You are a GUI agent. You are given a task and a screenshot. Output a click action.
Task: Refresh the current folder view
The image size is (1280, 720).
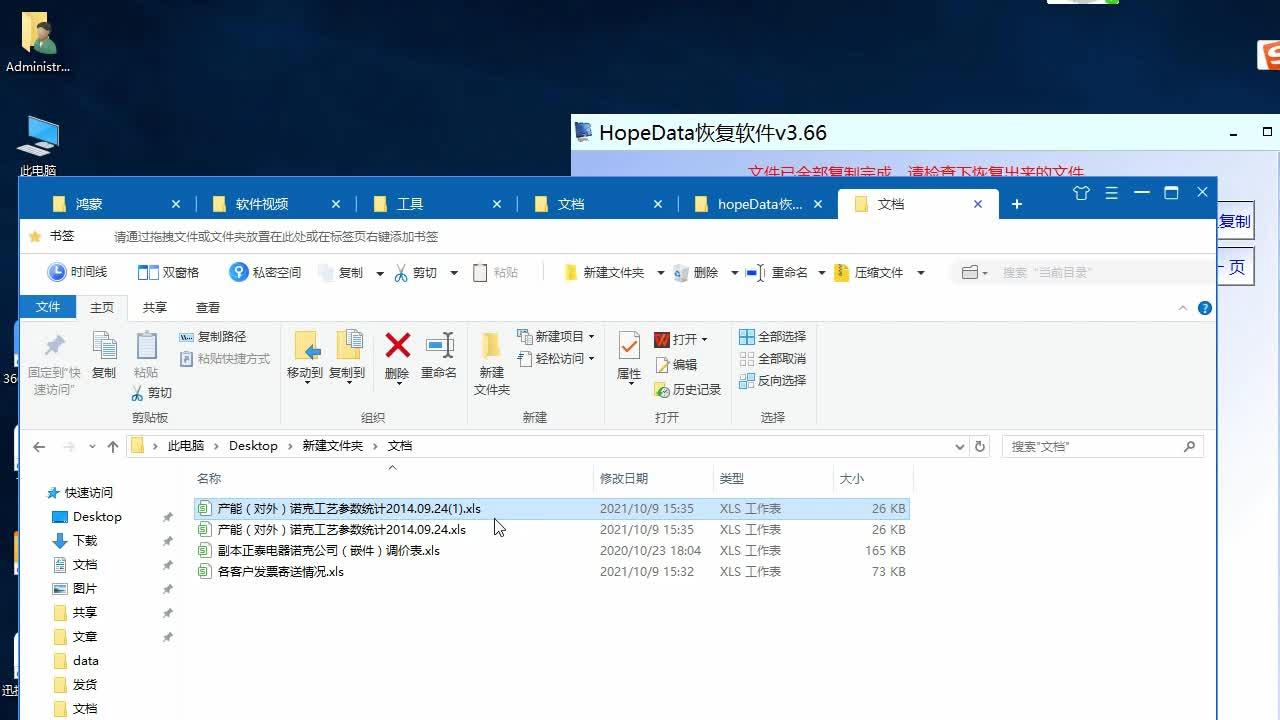click(x=980, y=446)
